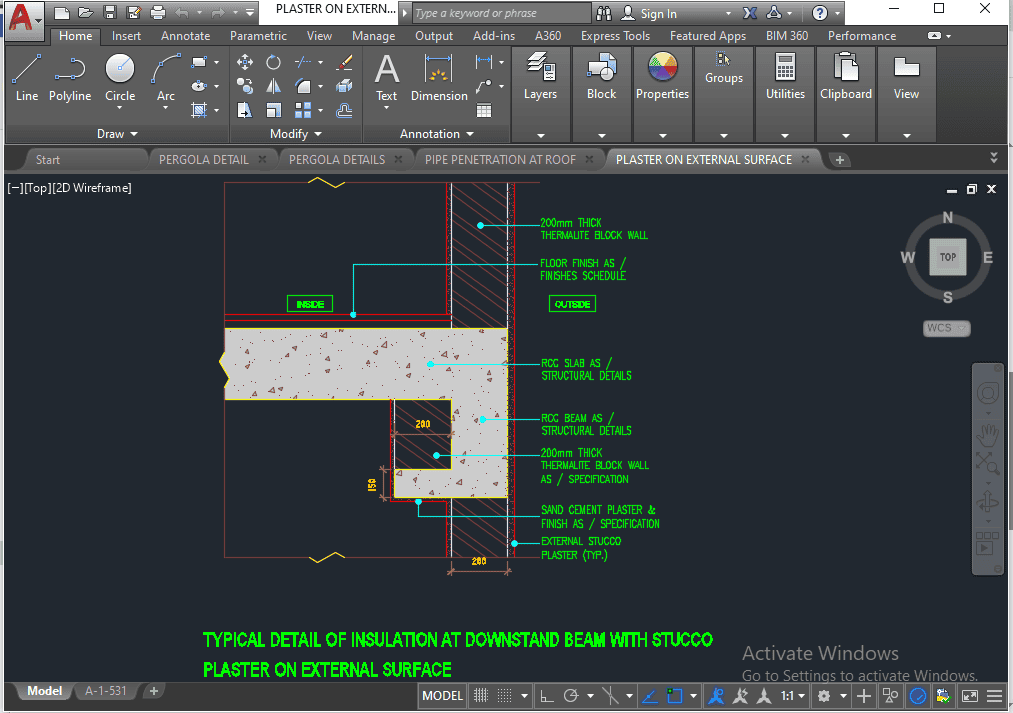Expand the Modify panel dropdown
Viewport: 1013px width, 713px height.
(x=296, y=134)
